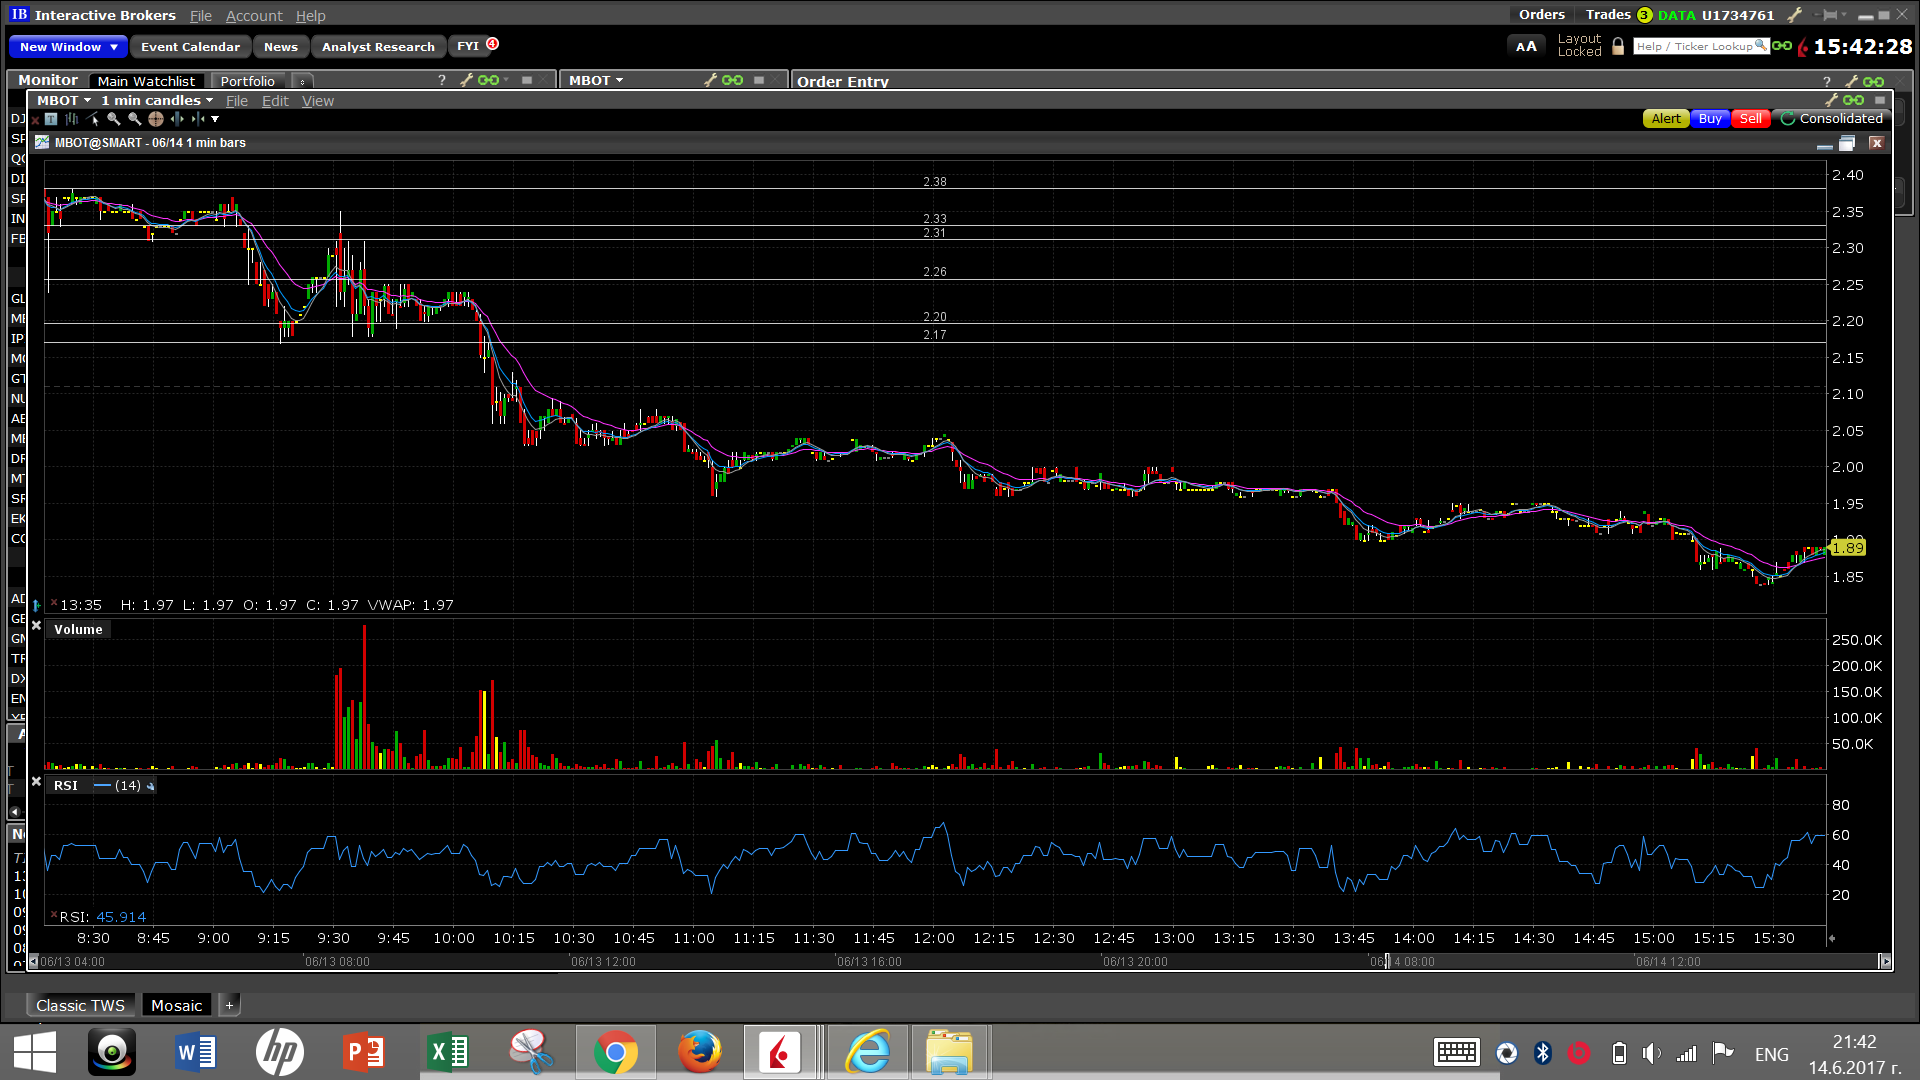Expand the 1 min candles dropdown
Image resolution: width=1920 pixels, height=1080 pixels.
click(x=156, y=101)
